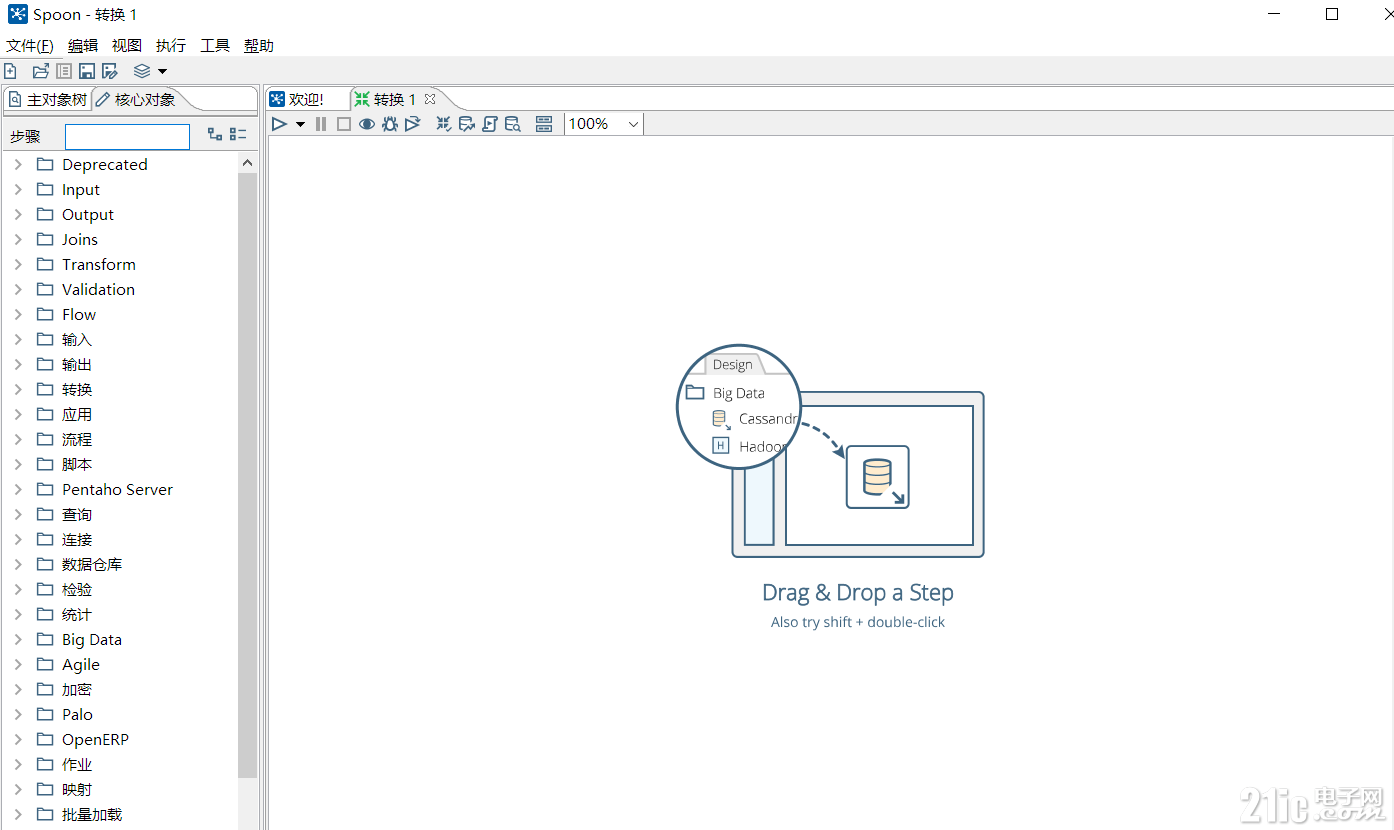Screen dimensions: 1394x830
Task: Click the expand-all tree icon beside step search
Action: [215, 134]
